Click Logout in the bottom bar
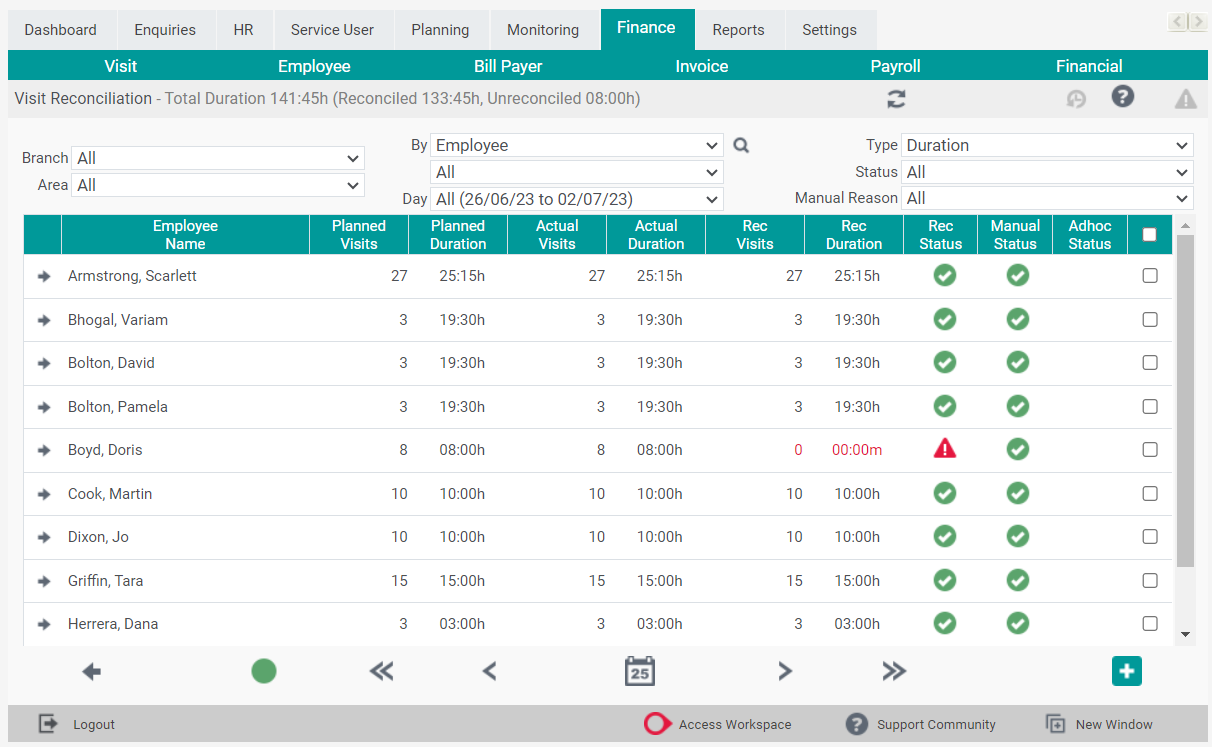Screen dimensions: 1212x747 click(74, 723)
